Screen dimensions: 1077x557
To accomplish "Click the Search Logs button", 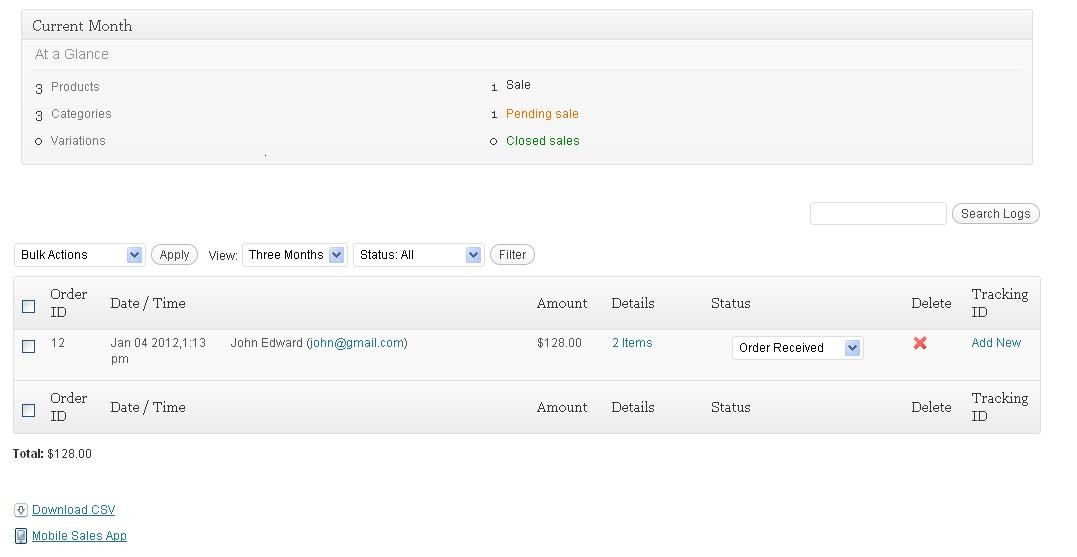I will click(x=995, y=214).
